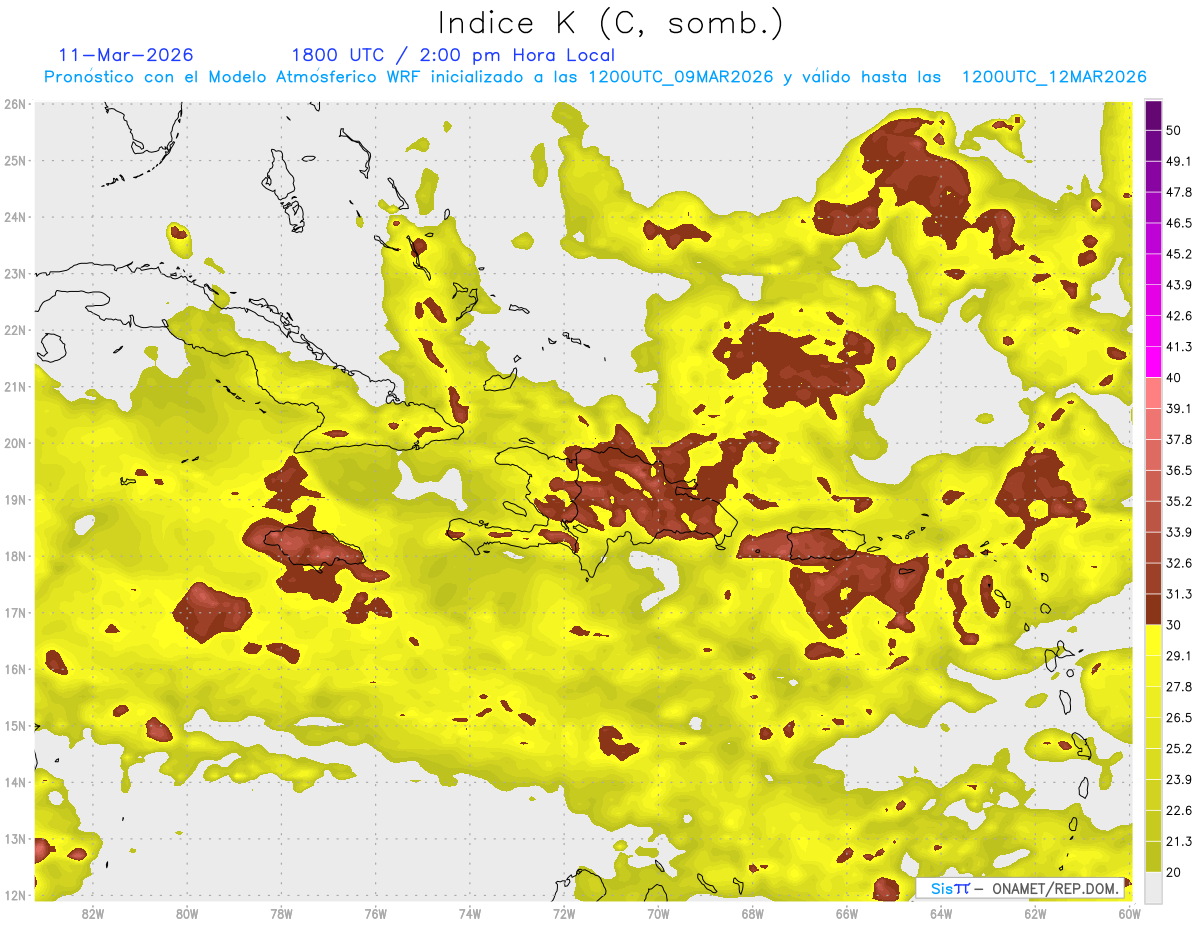
Task: Select the "13N" latitude label
Action: tap(16, 839)
